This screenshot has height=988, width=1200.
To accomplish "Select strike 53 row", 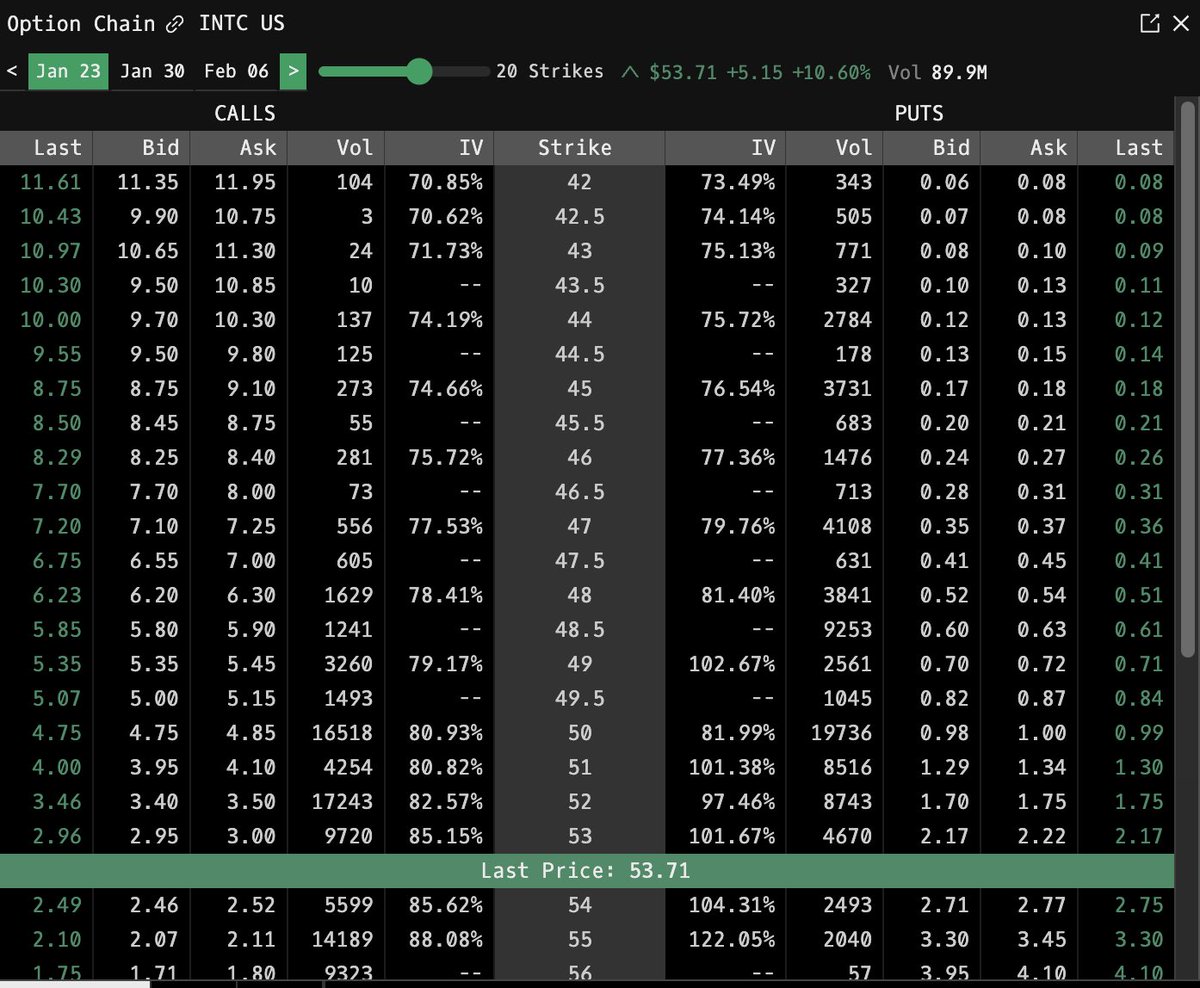I will pyautogui.click(x=587, y=836).
